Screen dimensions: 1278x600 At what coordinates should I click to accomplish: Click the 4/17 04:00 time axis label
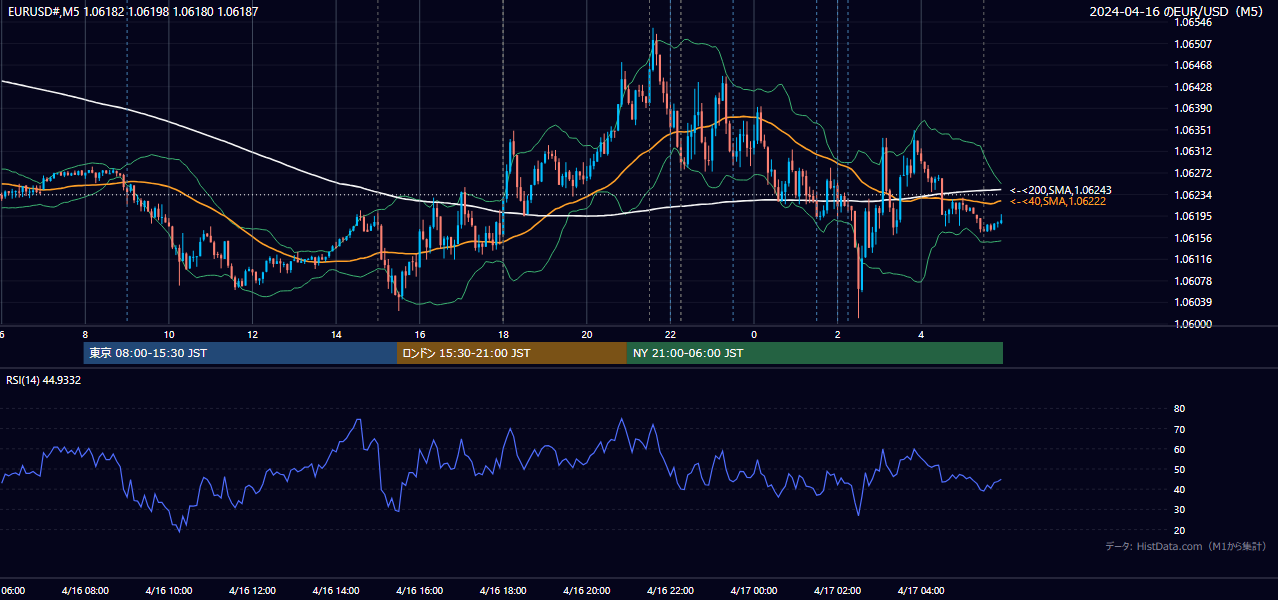coord(921,591)
